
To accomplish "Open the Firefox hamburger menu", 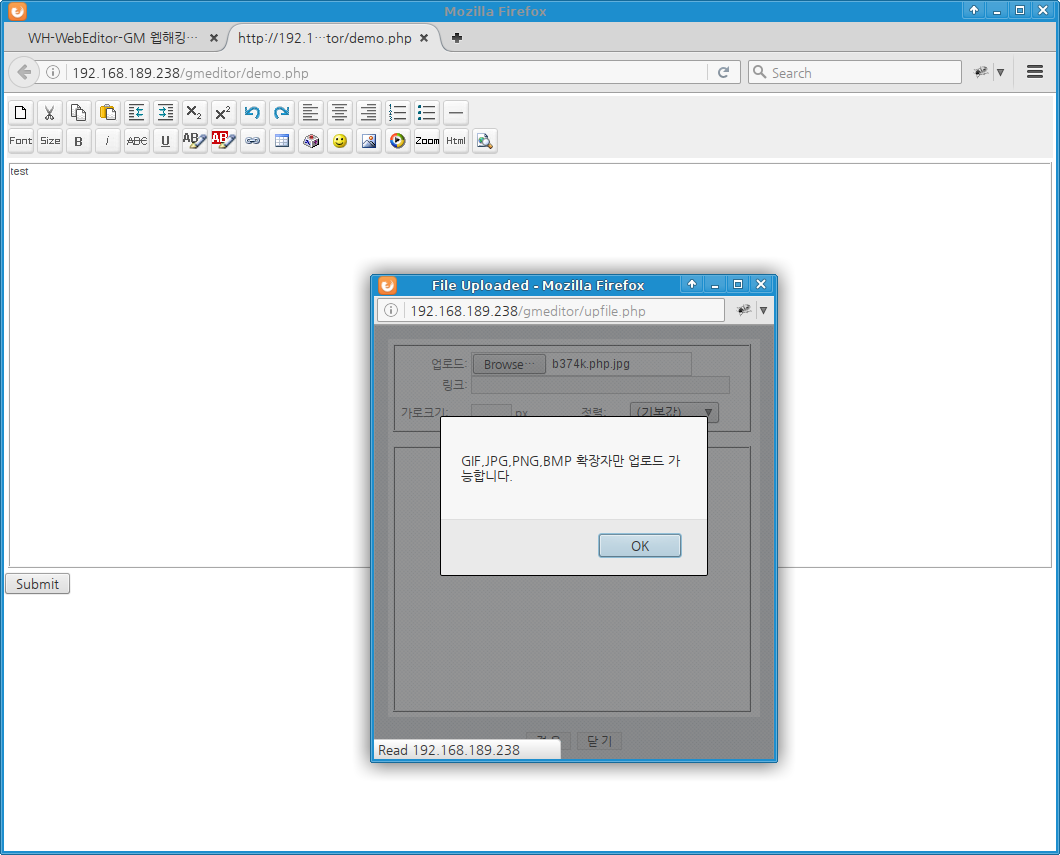I will point(1034,72).
